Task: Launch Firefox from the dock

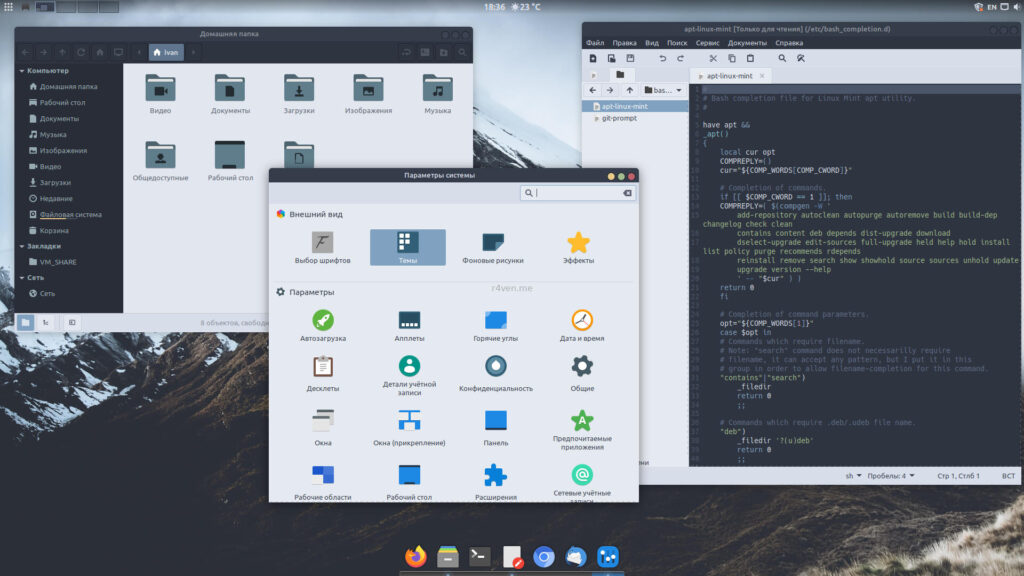Action: tap(415, 557)
